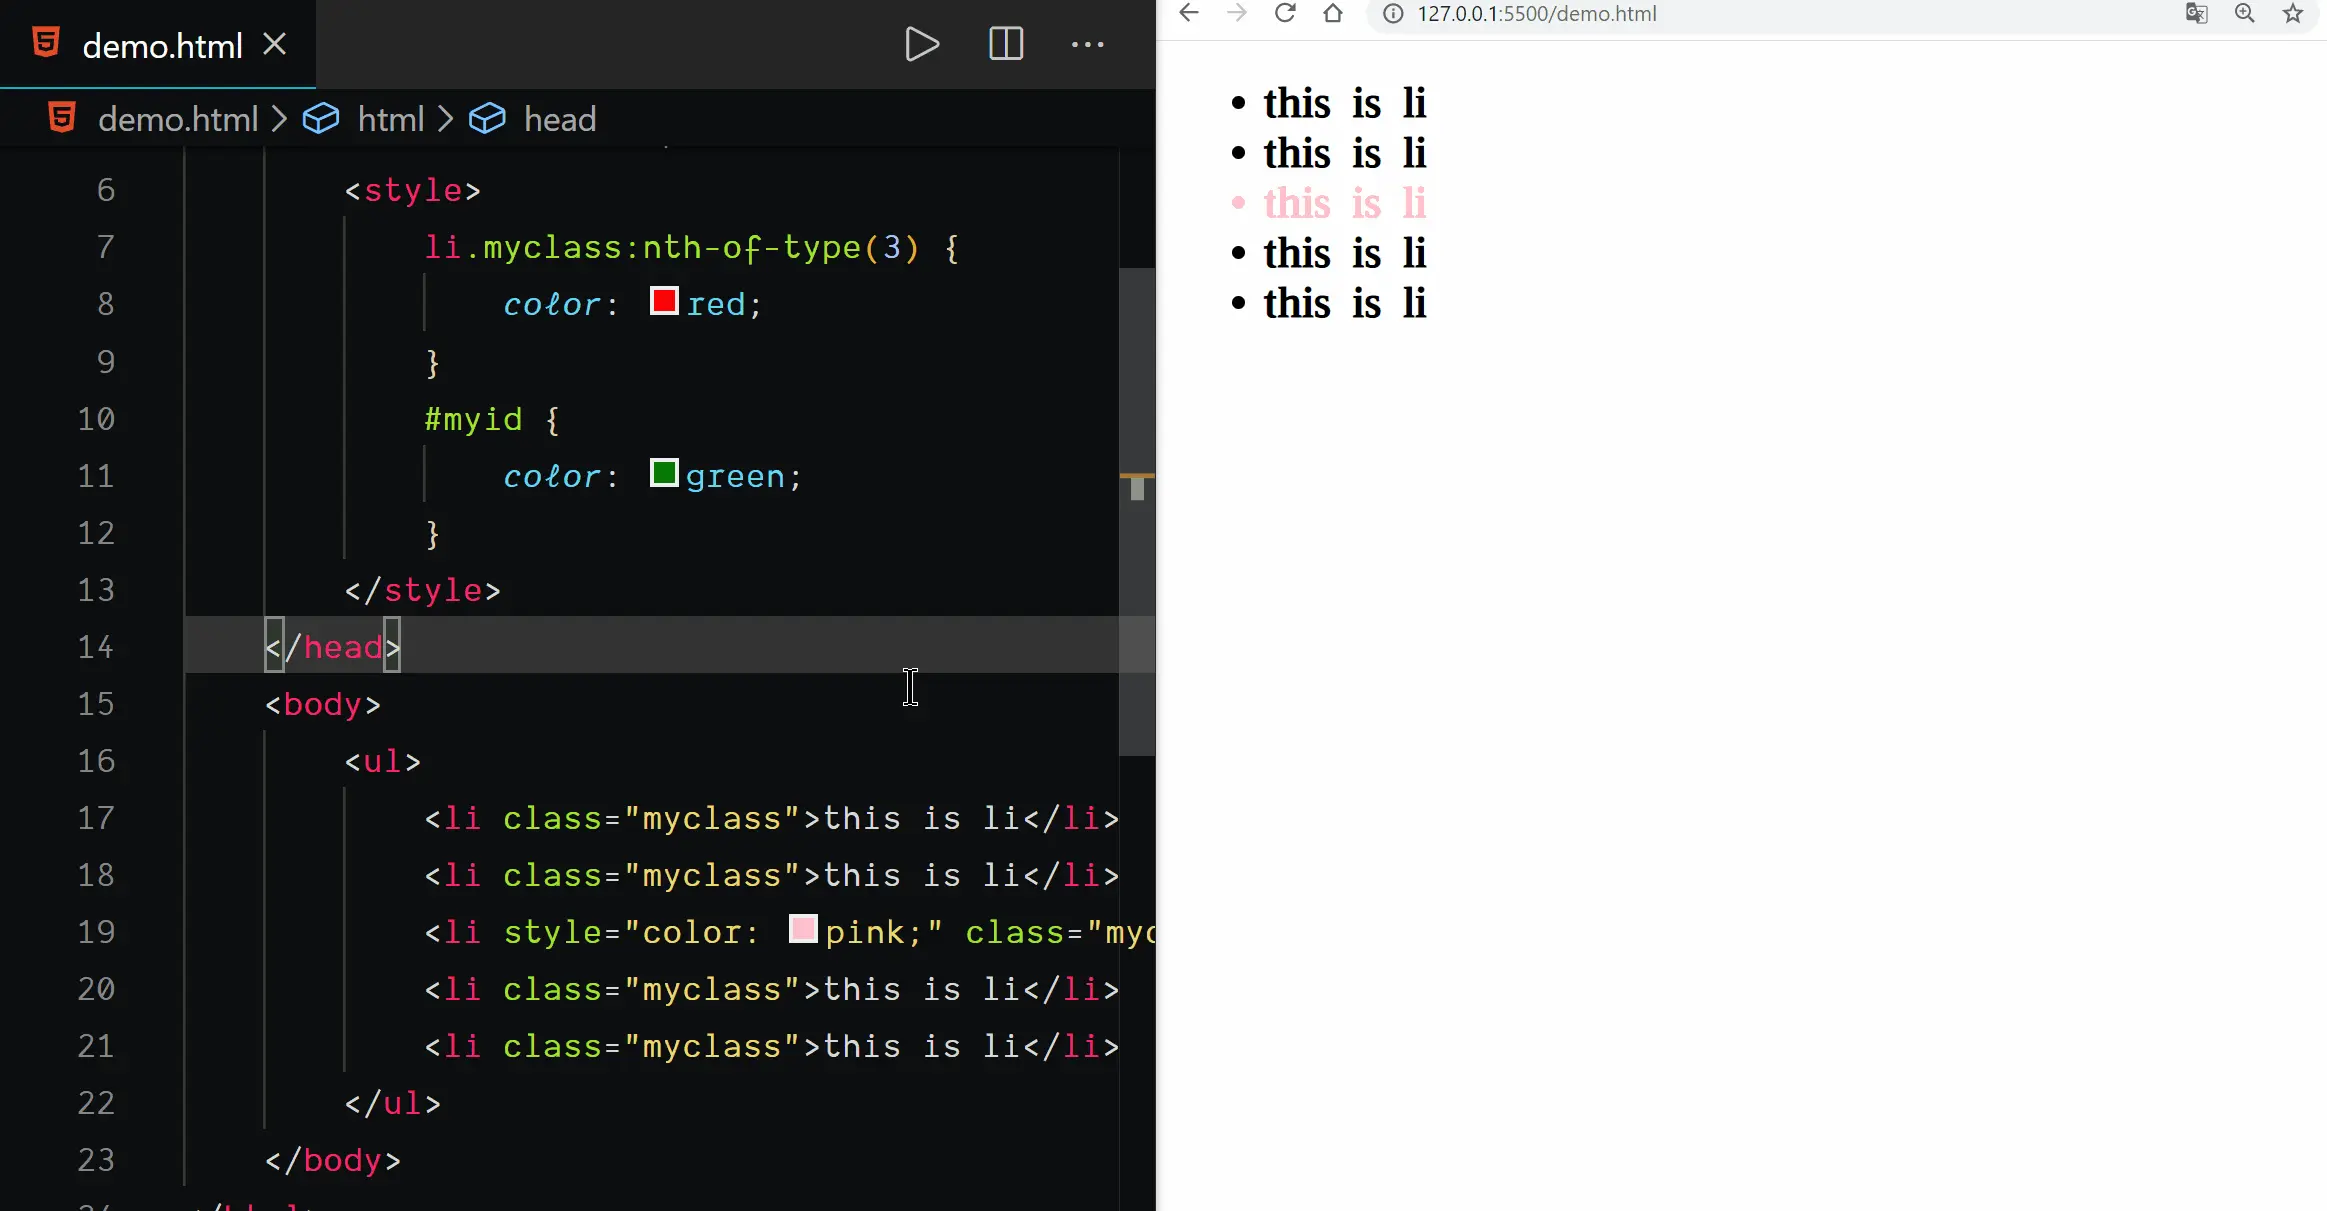Viewport: 2327px width, 1211px height.
Task: Click the browser reload icon
Action: pos(1285,13)
